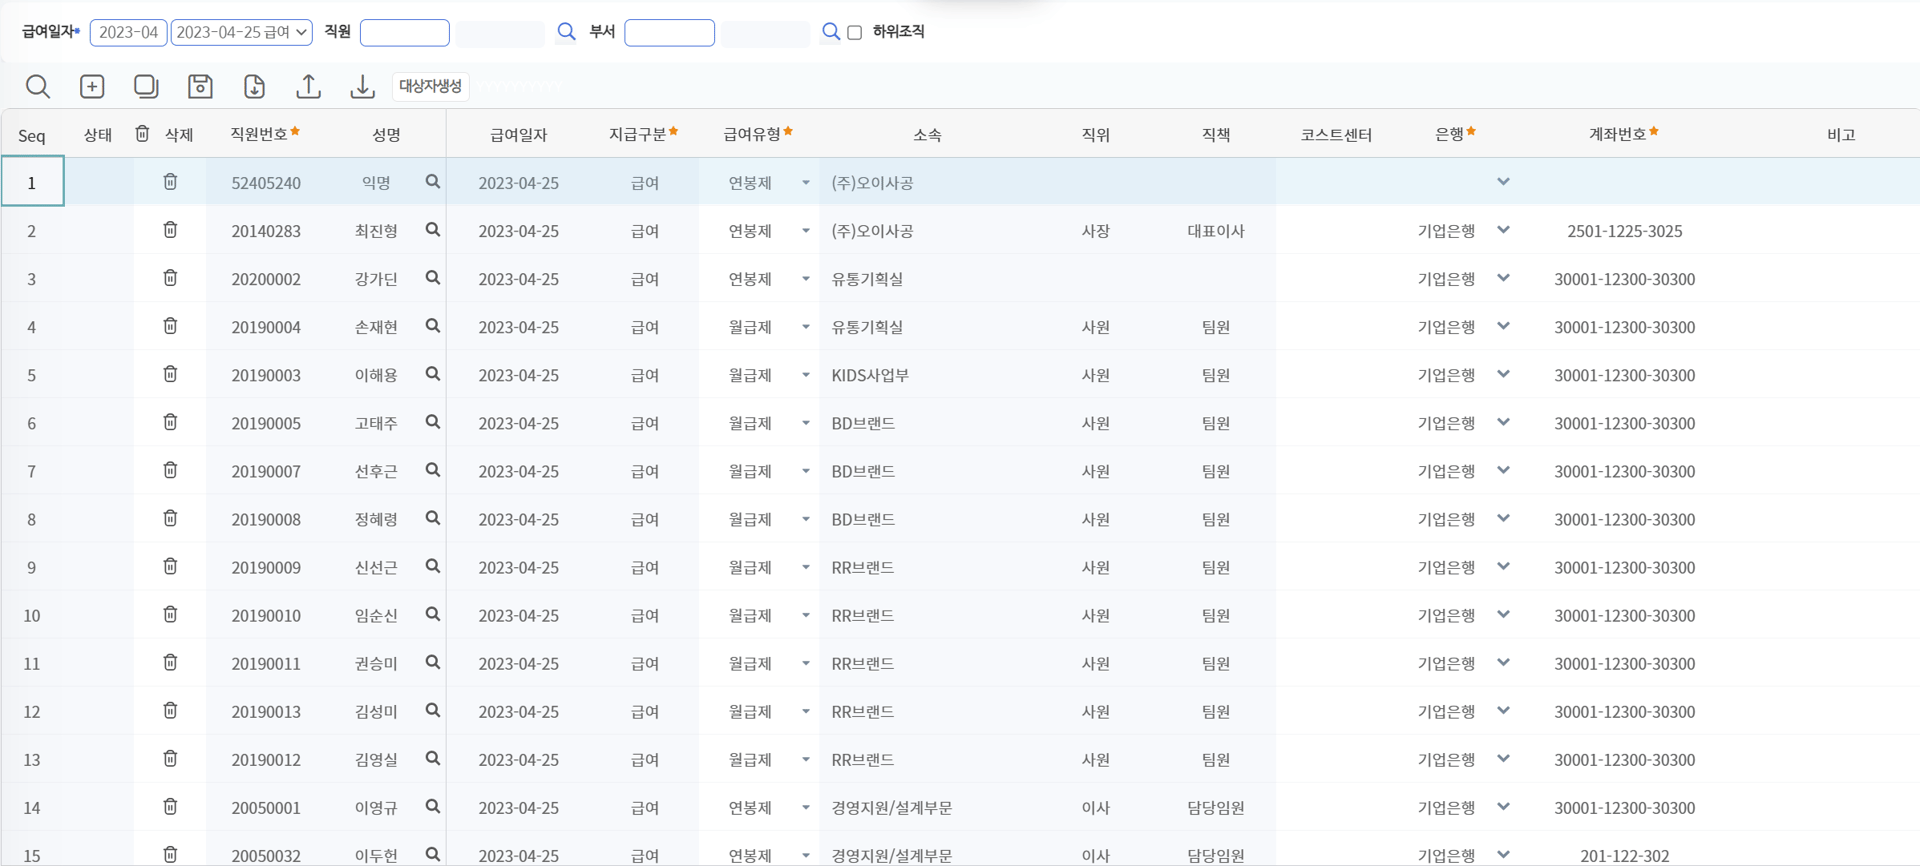Viewport: 1920px width, 866px height.
Task: Click trash icon for 최진형 row
Action: pyautogui.click(x=170, y=230)
